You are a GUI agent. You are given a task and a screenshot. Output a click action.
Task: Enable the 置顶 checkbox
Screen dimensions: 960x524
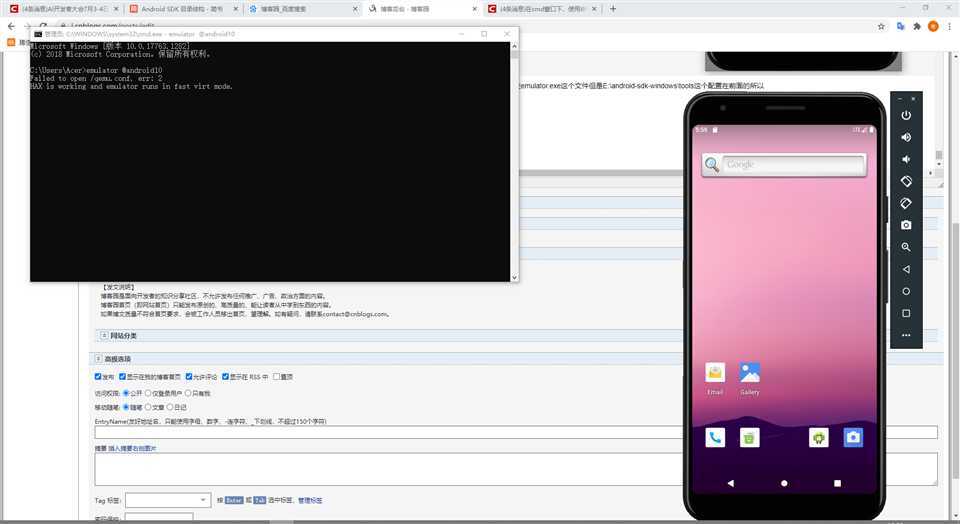pos(277,377)
